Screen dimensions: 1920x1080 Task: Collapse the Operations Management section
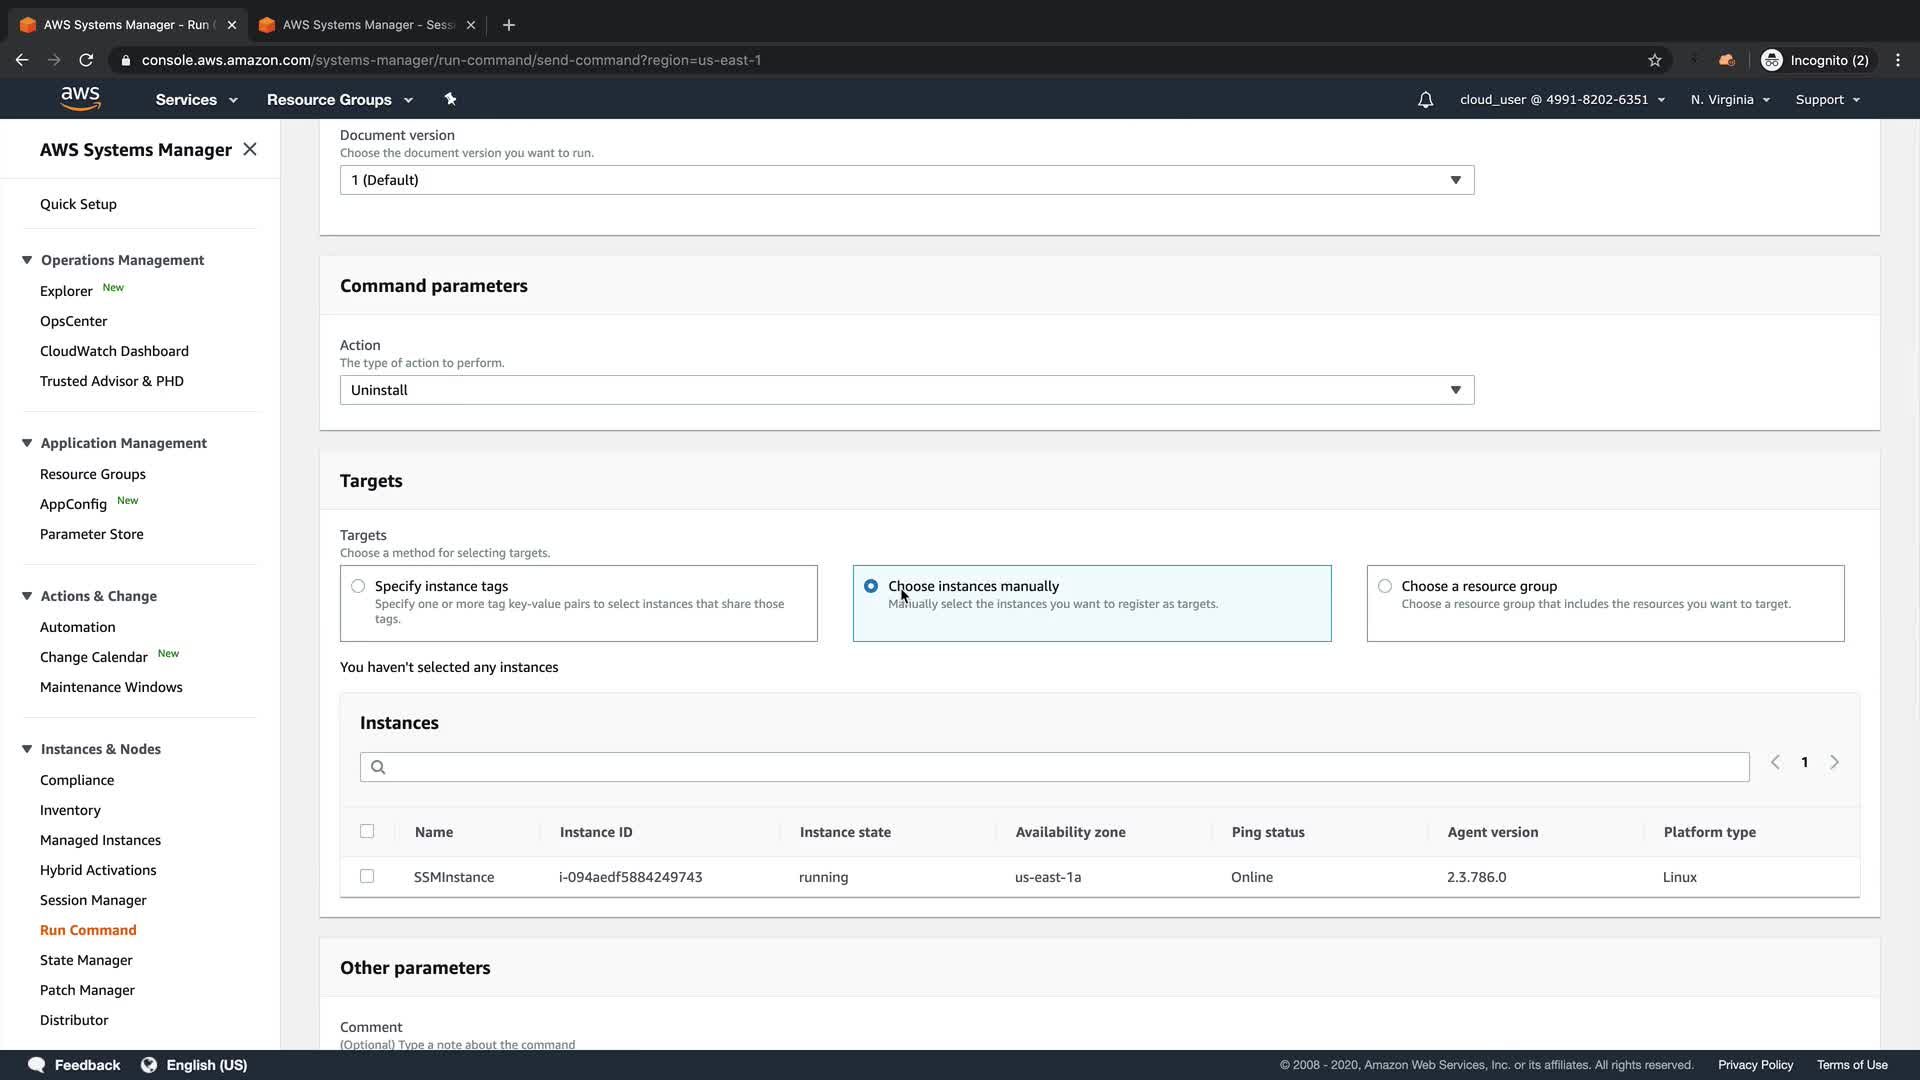pyautogui.click(x=27, y=260)
